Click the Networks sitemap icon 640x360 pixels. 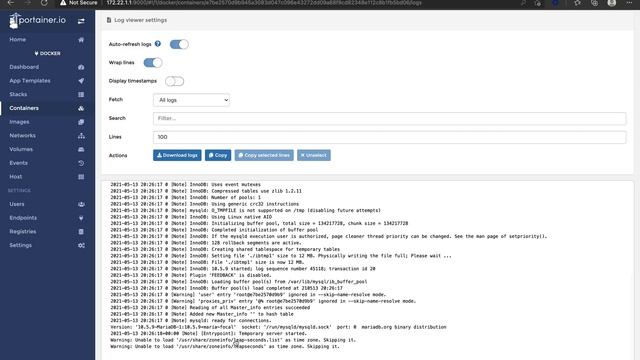(x=81, y=136)
